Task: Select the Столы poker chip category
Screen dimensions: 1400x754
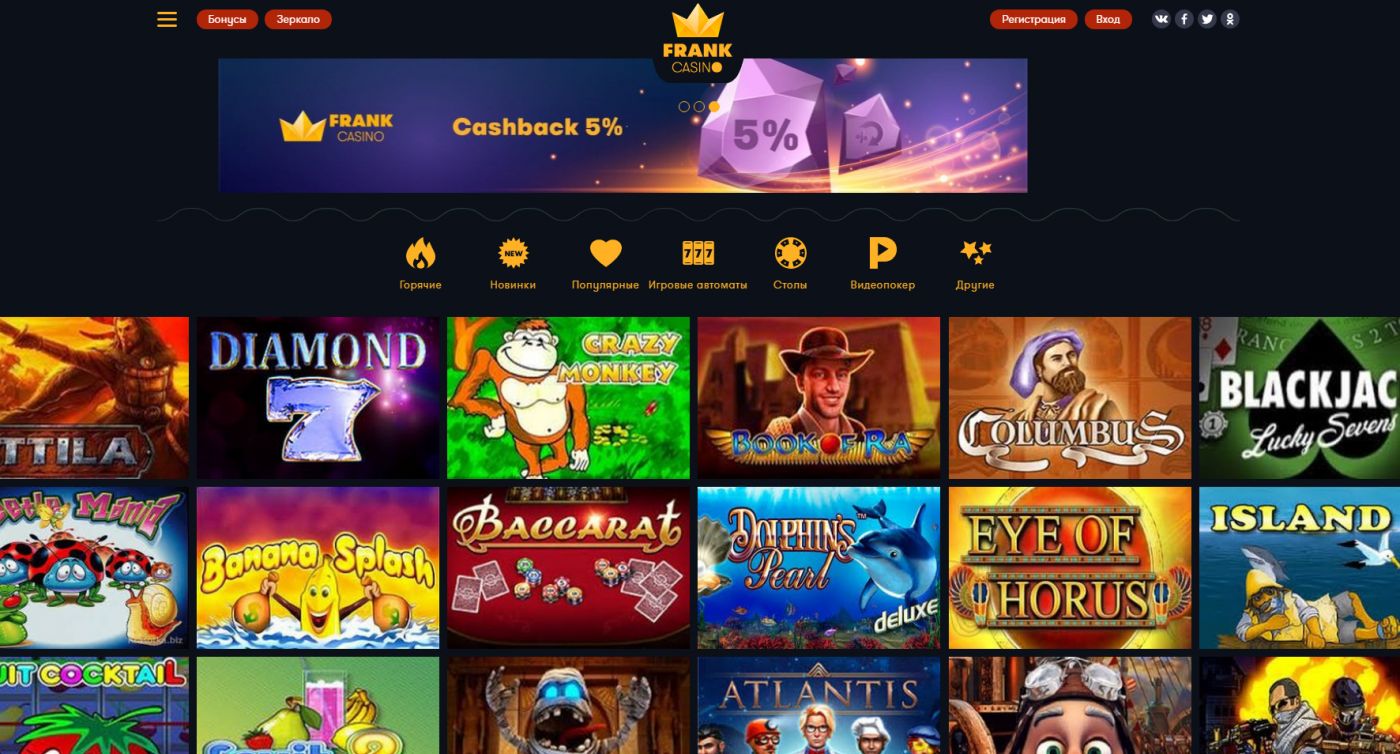Action: [790, 264]
